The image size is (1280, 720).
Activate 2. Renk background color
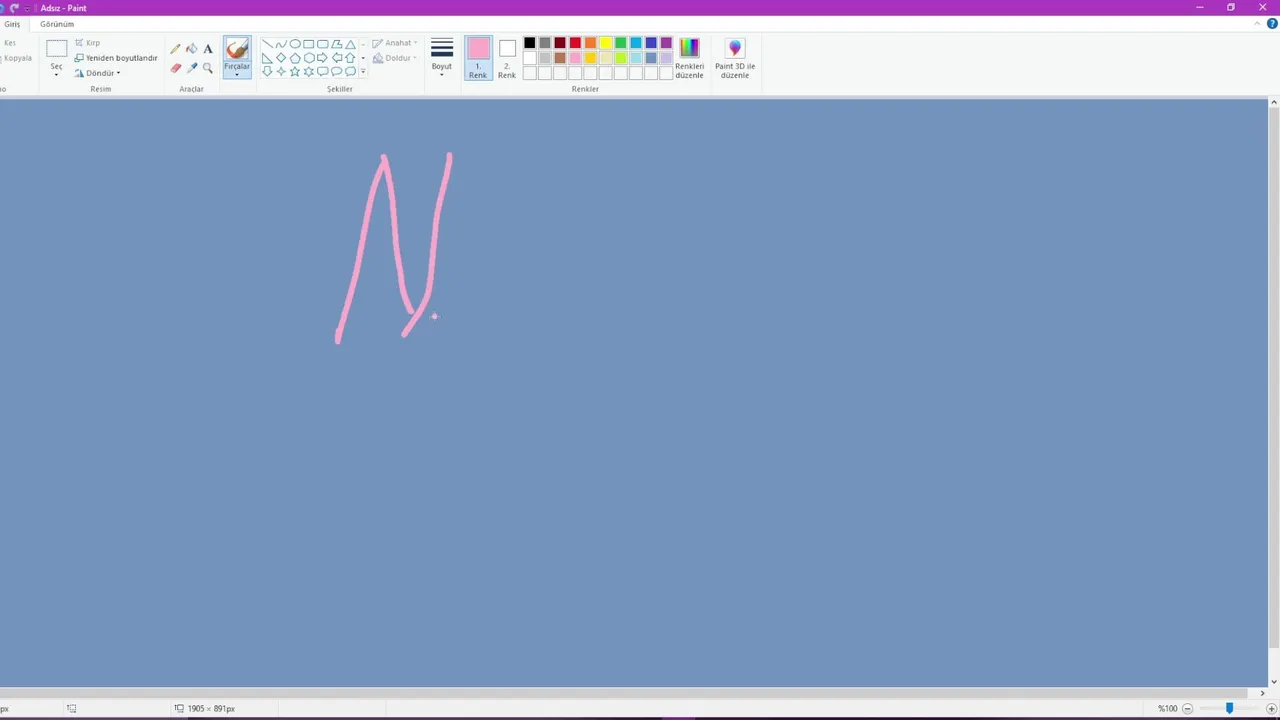(x=507, y=59)
